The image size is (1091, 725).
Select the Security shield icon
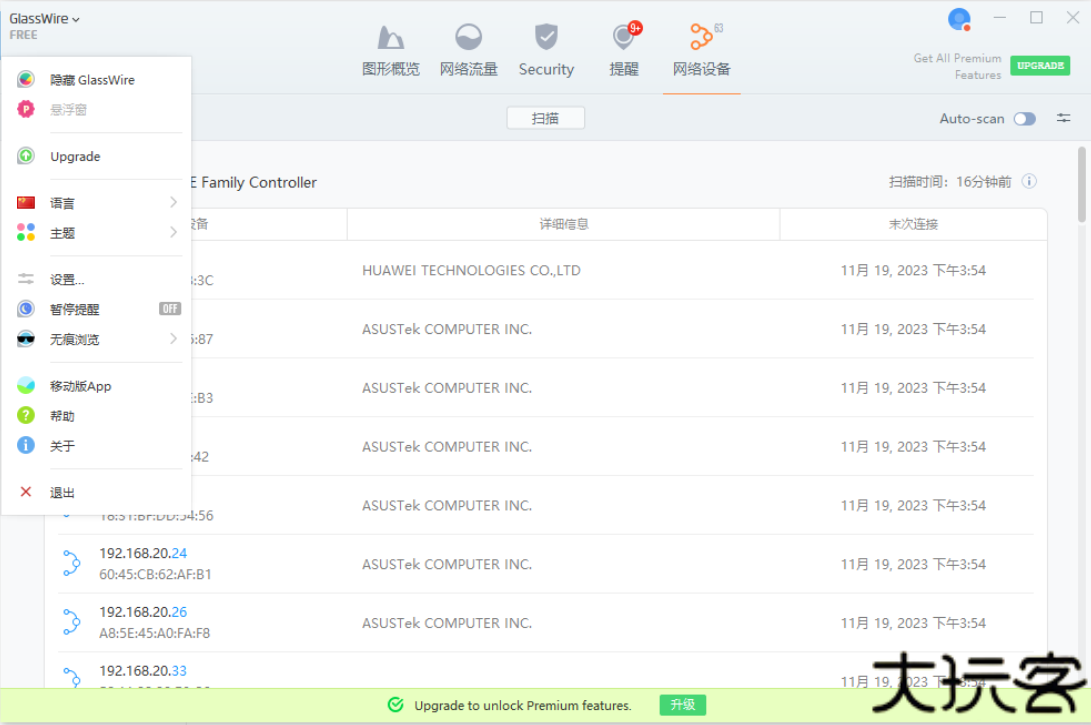546,37
